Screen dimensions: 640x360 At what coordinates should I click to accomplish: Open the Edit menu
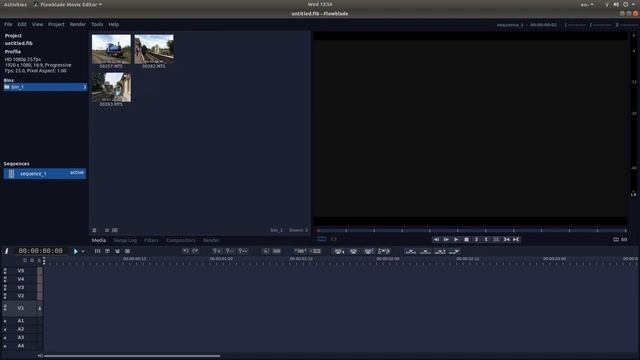(x=22, y=24)
